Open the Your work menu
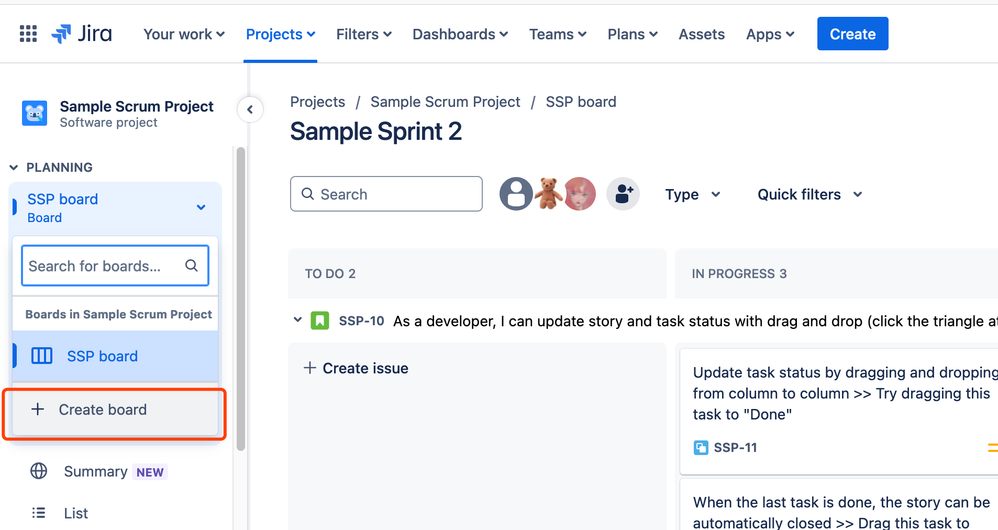Image resolution: width=998 pixels, height=530 pixels. [x=184, y=34]
